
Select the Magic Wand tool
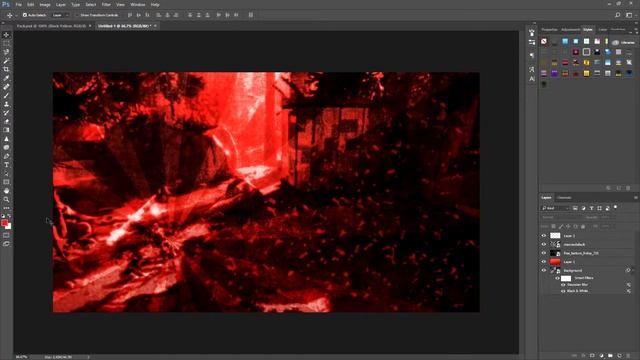6,60
